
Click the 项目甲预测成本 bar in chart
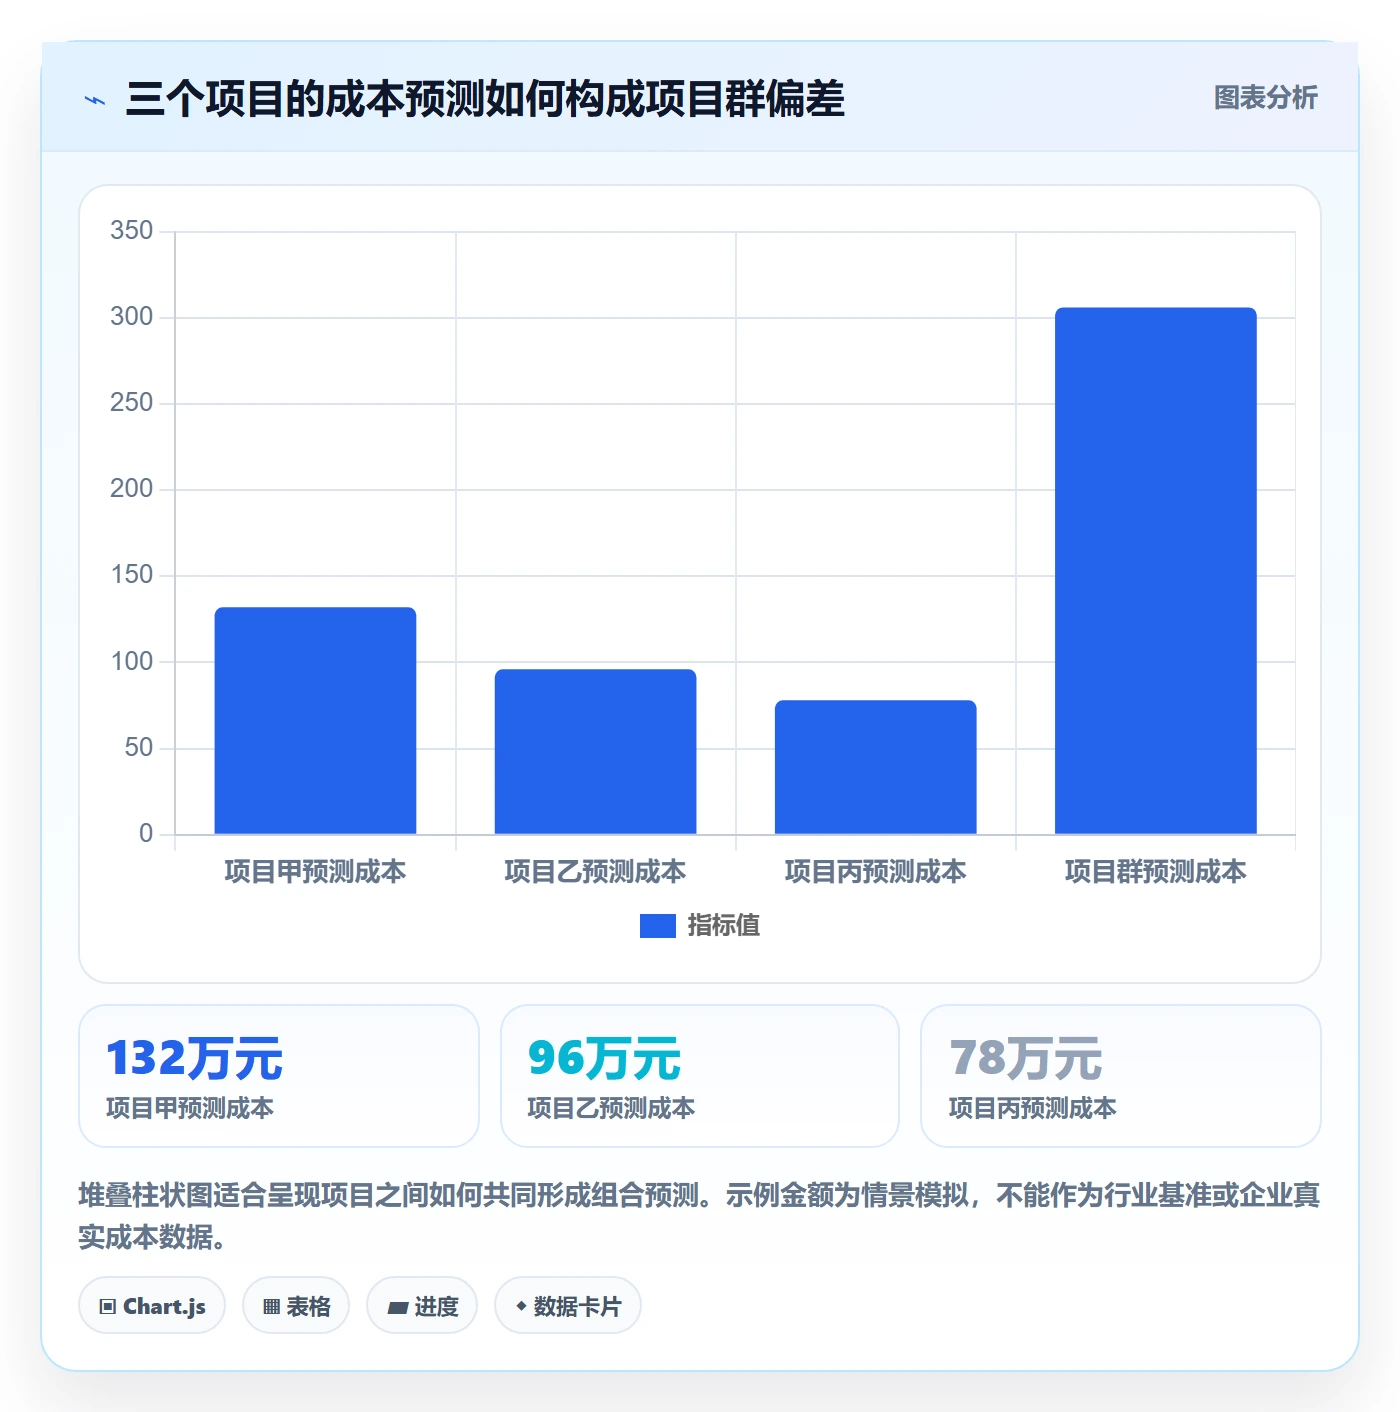[315, 720]
